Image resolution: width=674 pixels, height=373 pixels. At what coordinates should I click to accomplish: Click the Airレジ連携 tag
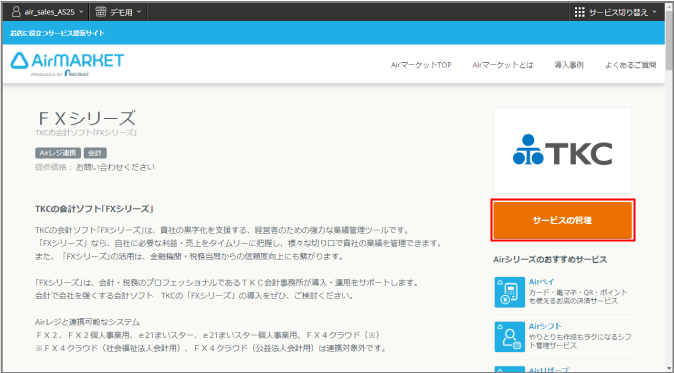coord(58,153)
